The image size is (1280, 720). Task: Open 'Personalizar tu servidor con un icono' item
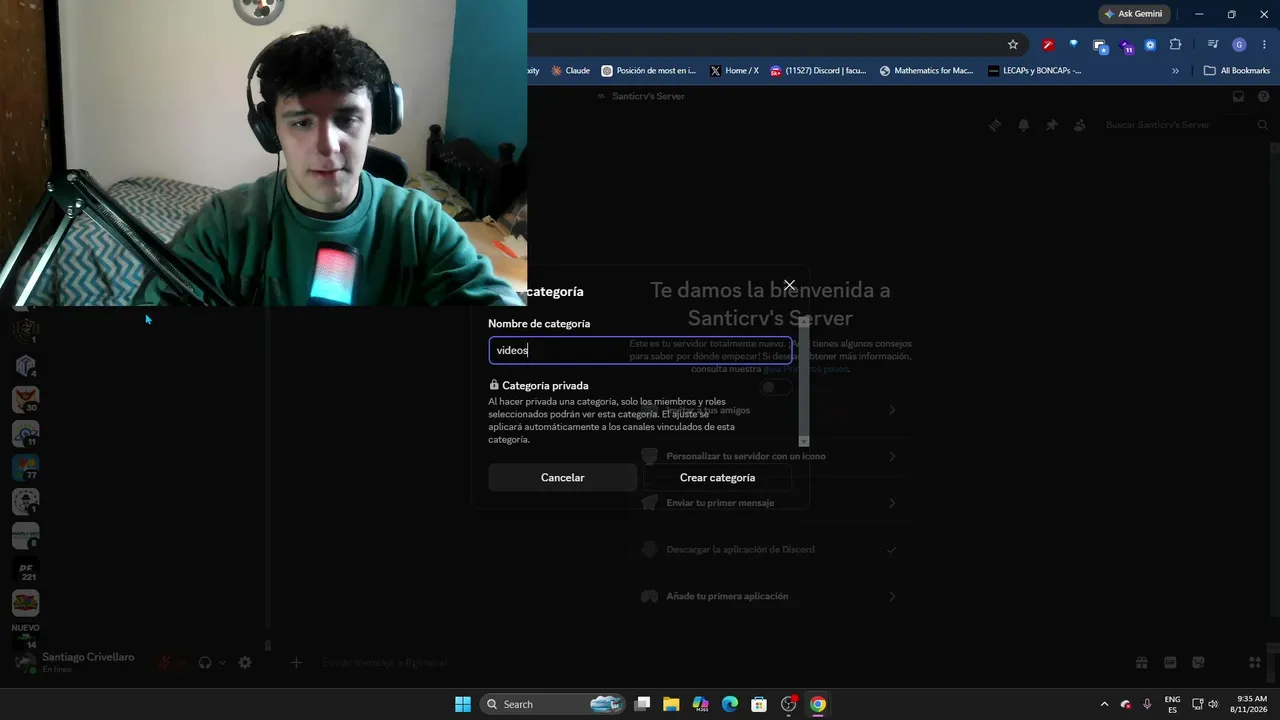point(770,456)
